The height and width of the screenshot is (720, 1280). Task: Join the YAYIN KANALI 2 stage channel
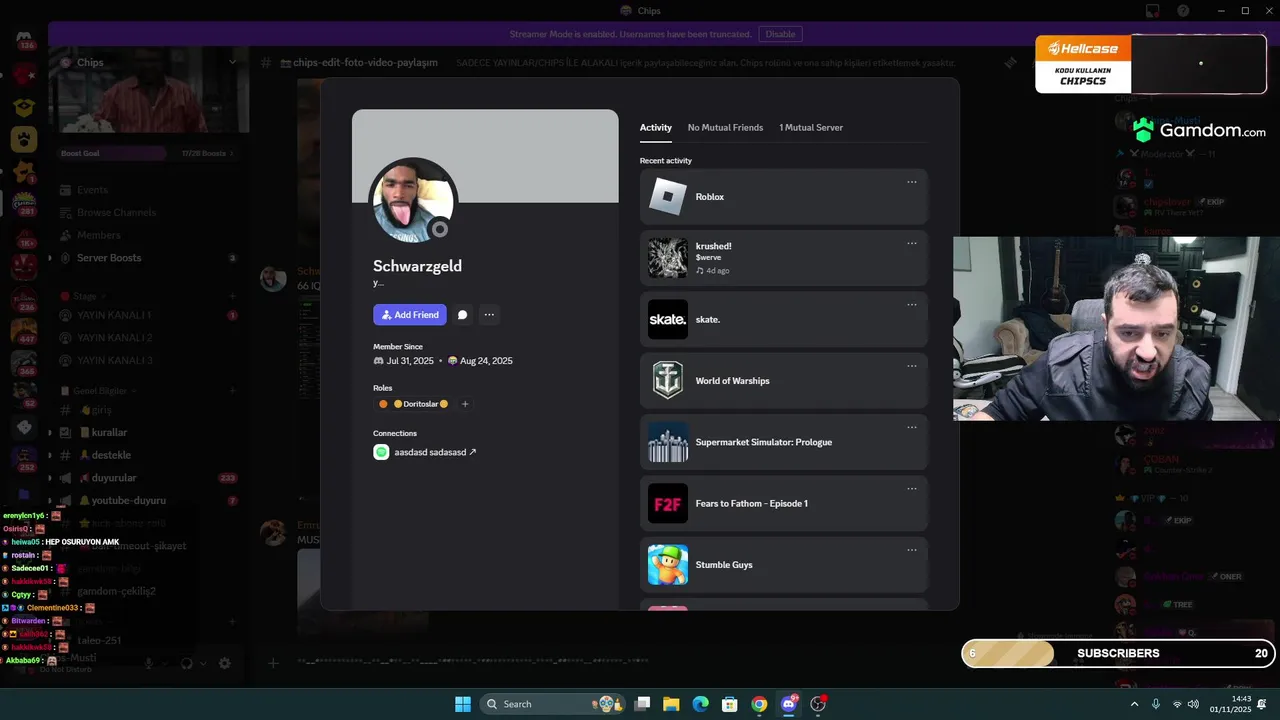click(146, 338)
